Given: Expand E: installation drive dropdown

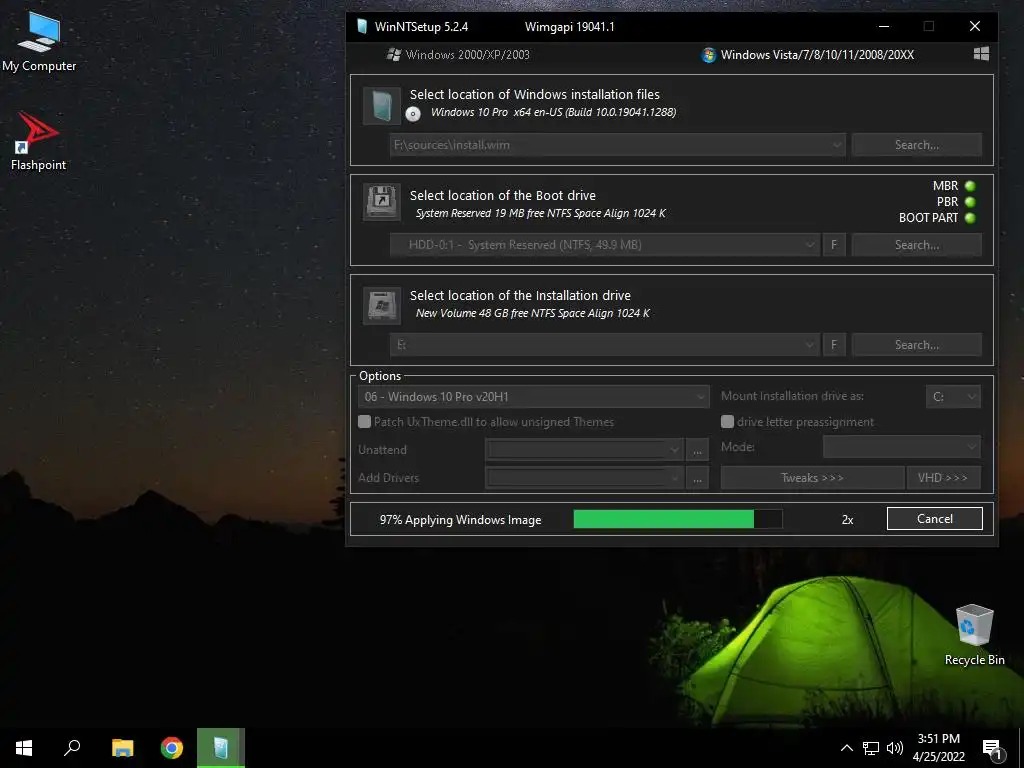Looking at the screenshot, I should click(x=810, y=345).
